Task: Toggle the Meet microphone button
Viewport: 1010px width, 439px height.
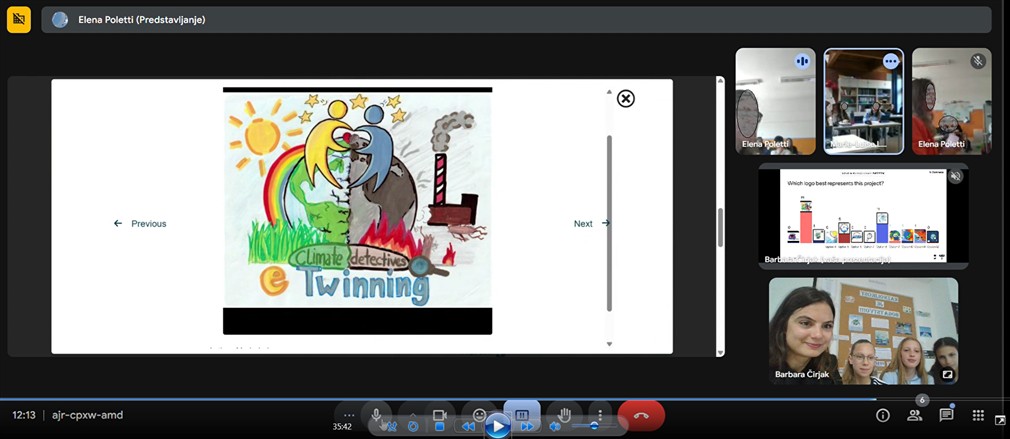Action: [376, 415]
